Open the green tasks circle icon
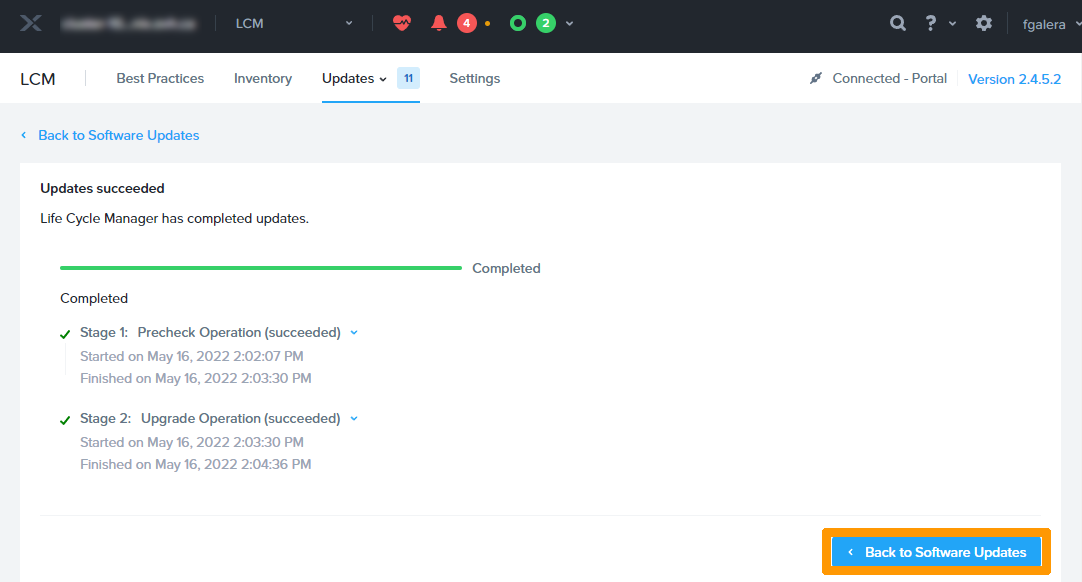This screenshot has height=582, width=1082. point(517,23)
